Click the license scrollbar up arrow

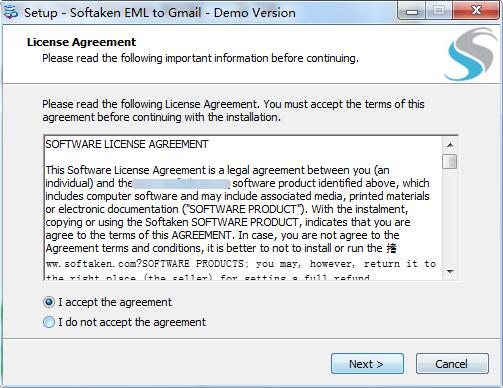click(450, 145)
